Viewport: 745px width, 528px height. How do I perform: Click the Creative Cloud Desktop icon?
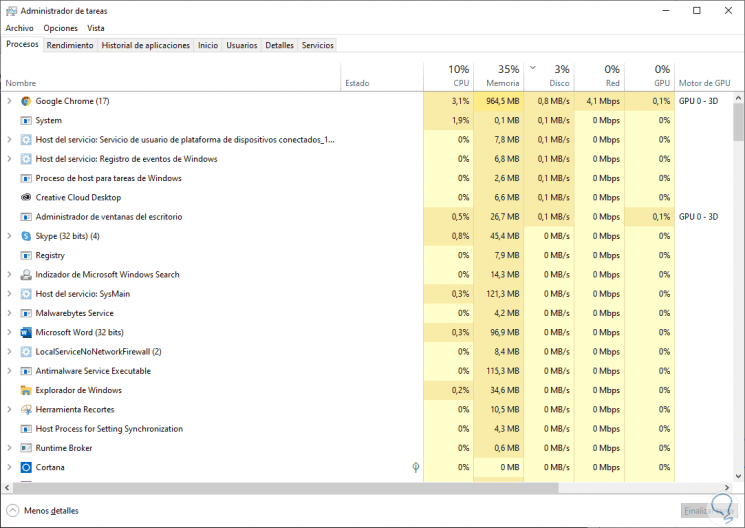coord(26,197)
